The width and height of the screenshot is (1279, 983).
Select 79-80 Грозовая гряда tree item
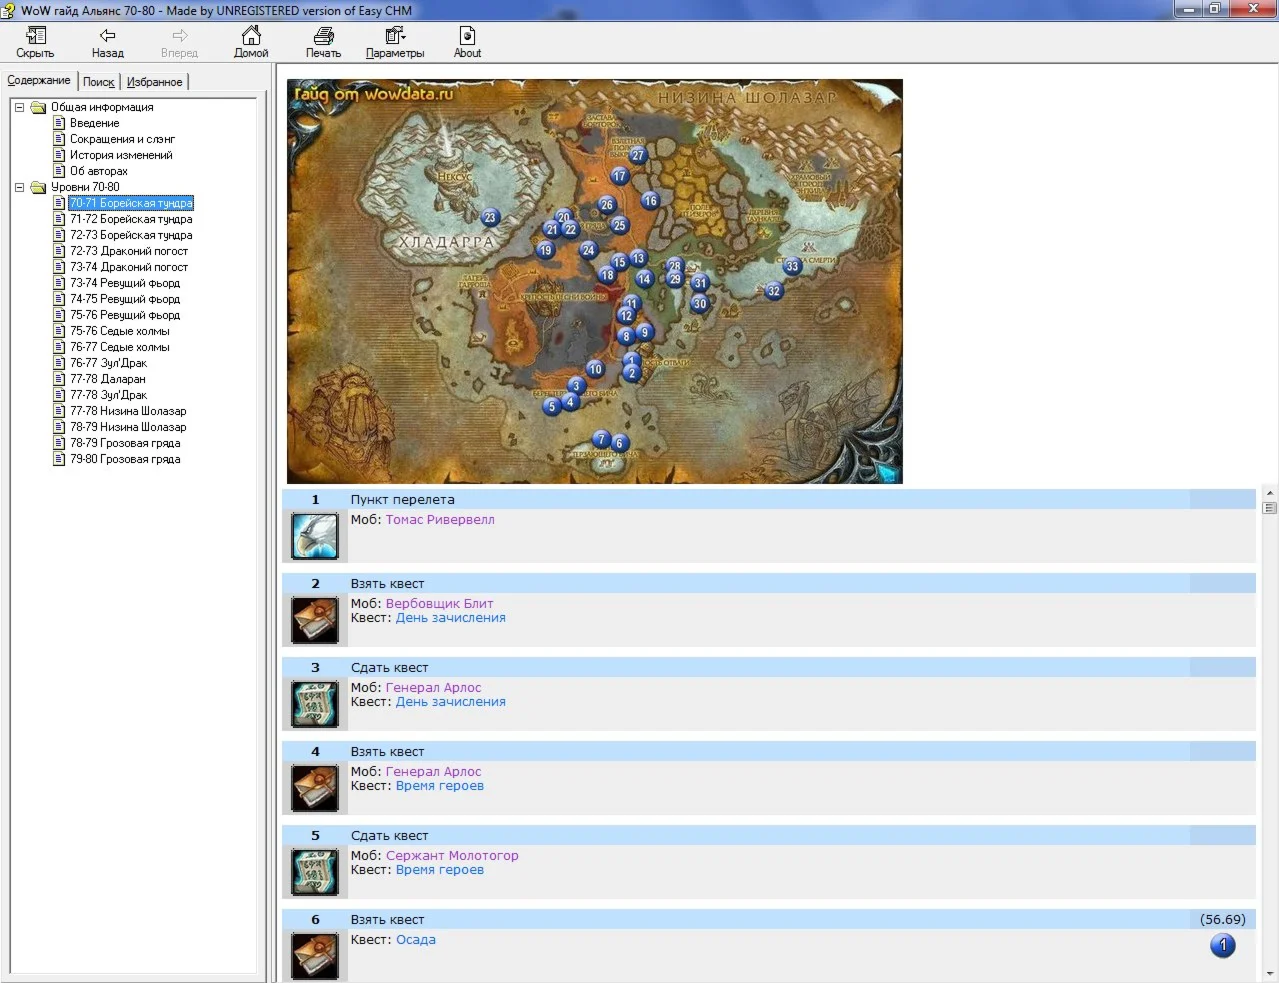click(125, 459)
